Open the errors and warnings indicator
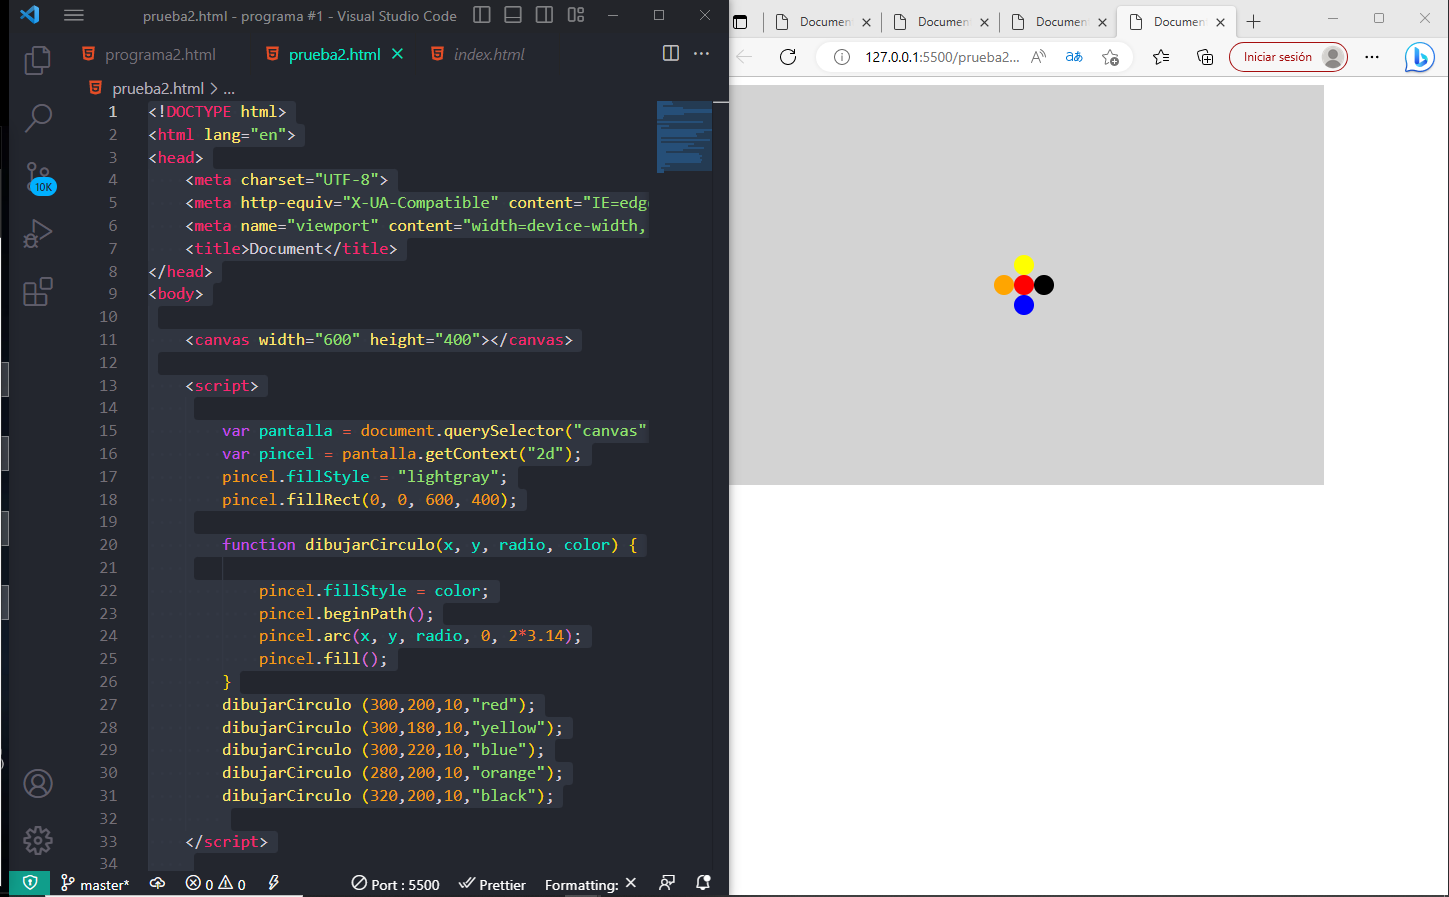Viewport: 1449px width, 897px height. pyautogui.click(x=215, y=884)
